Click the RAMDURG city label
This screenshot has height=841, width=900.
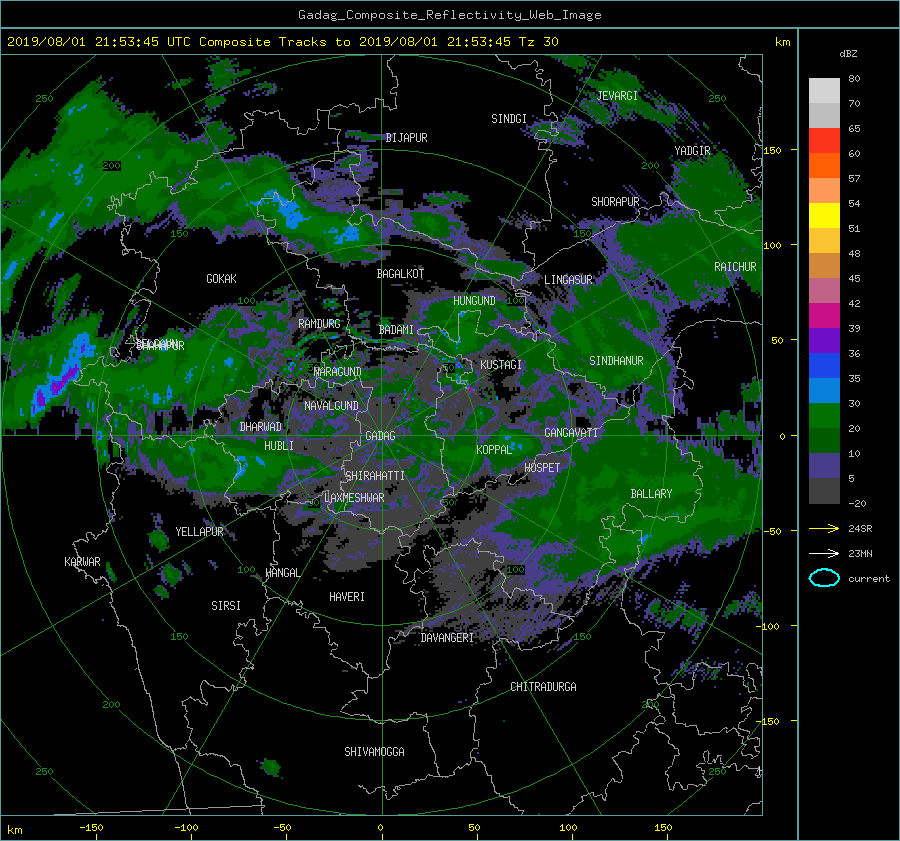click(x=319, y=324)
